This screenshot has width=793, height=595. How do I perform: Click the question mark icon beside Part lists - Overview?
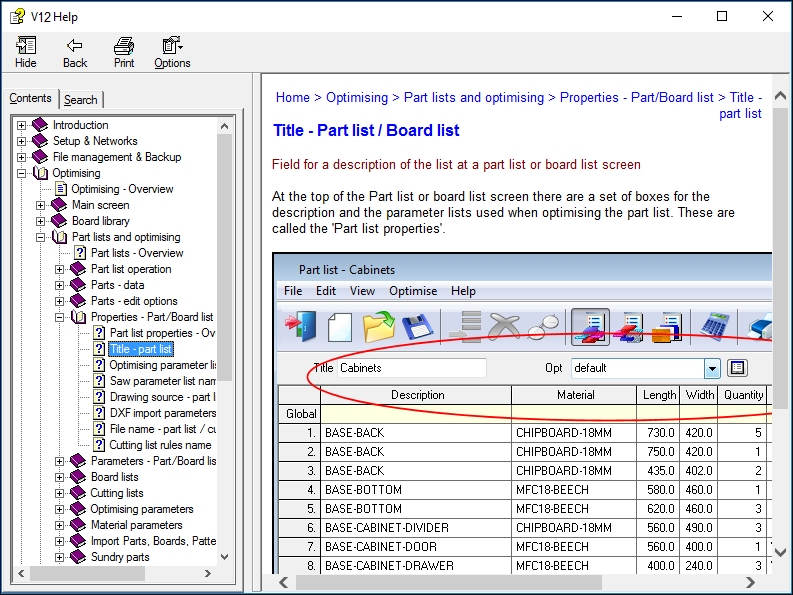click(80, 252)
